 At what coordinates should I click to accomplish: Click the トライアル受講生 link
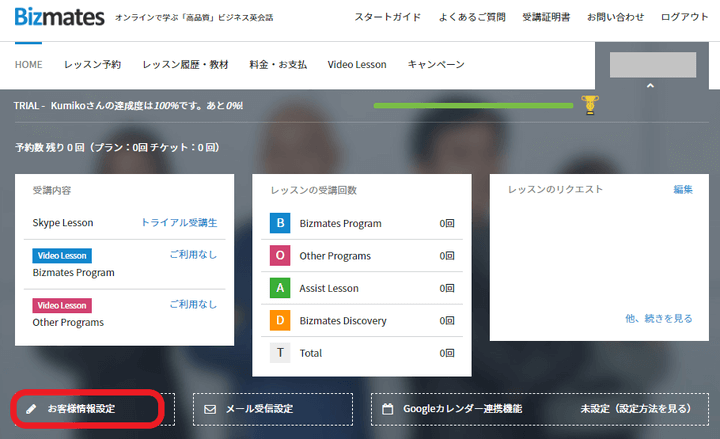coord(179,223)
